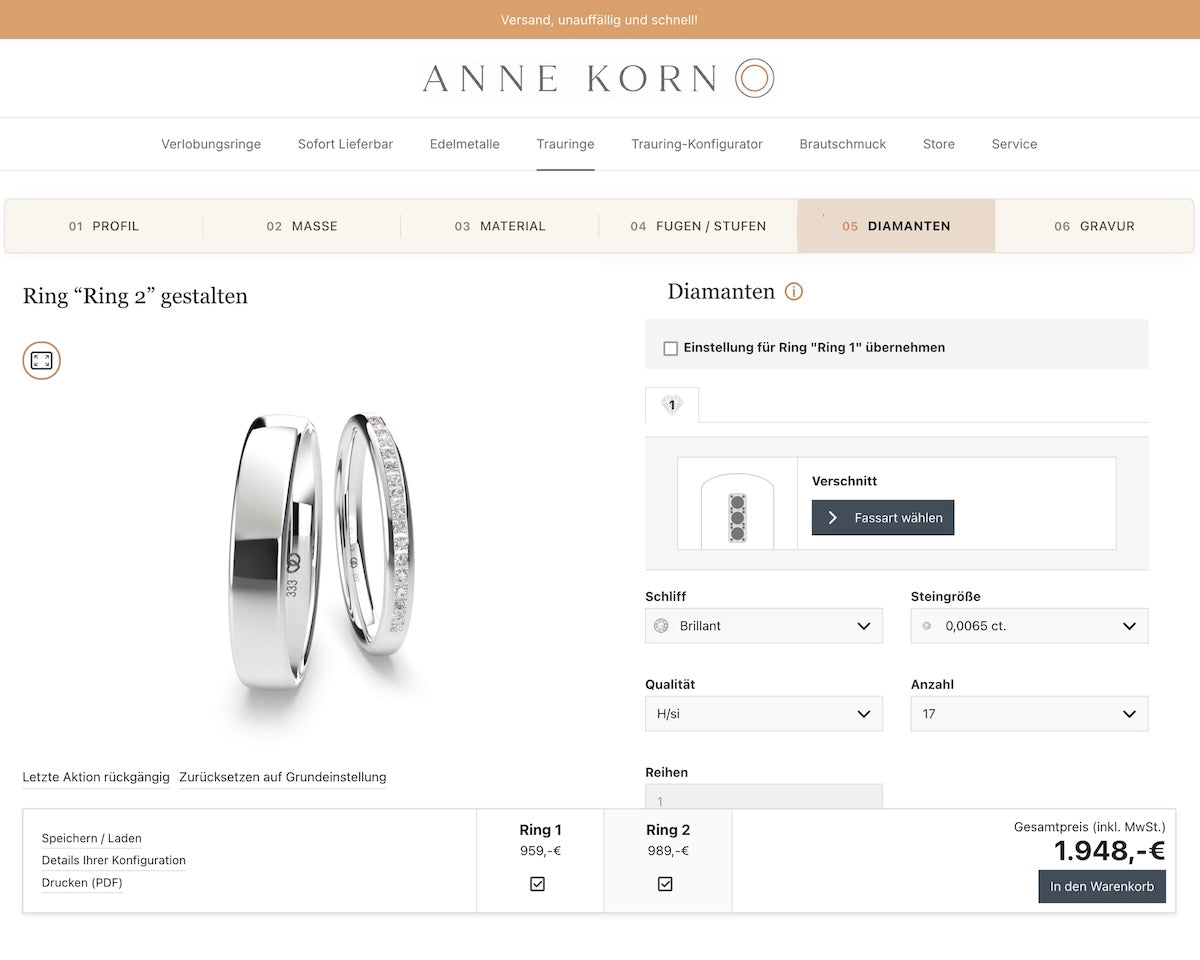
Task: Go to step 03 Material
Action: (500, 226)
